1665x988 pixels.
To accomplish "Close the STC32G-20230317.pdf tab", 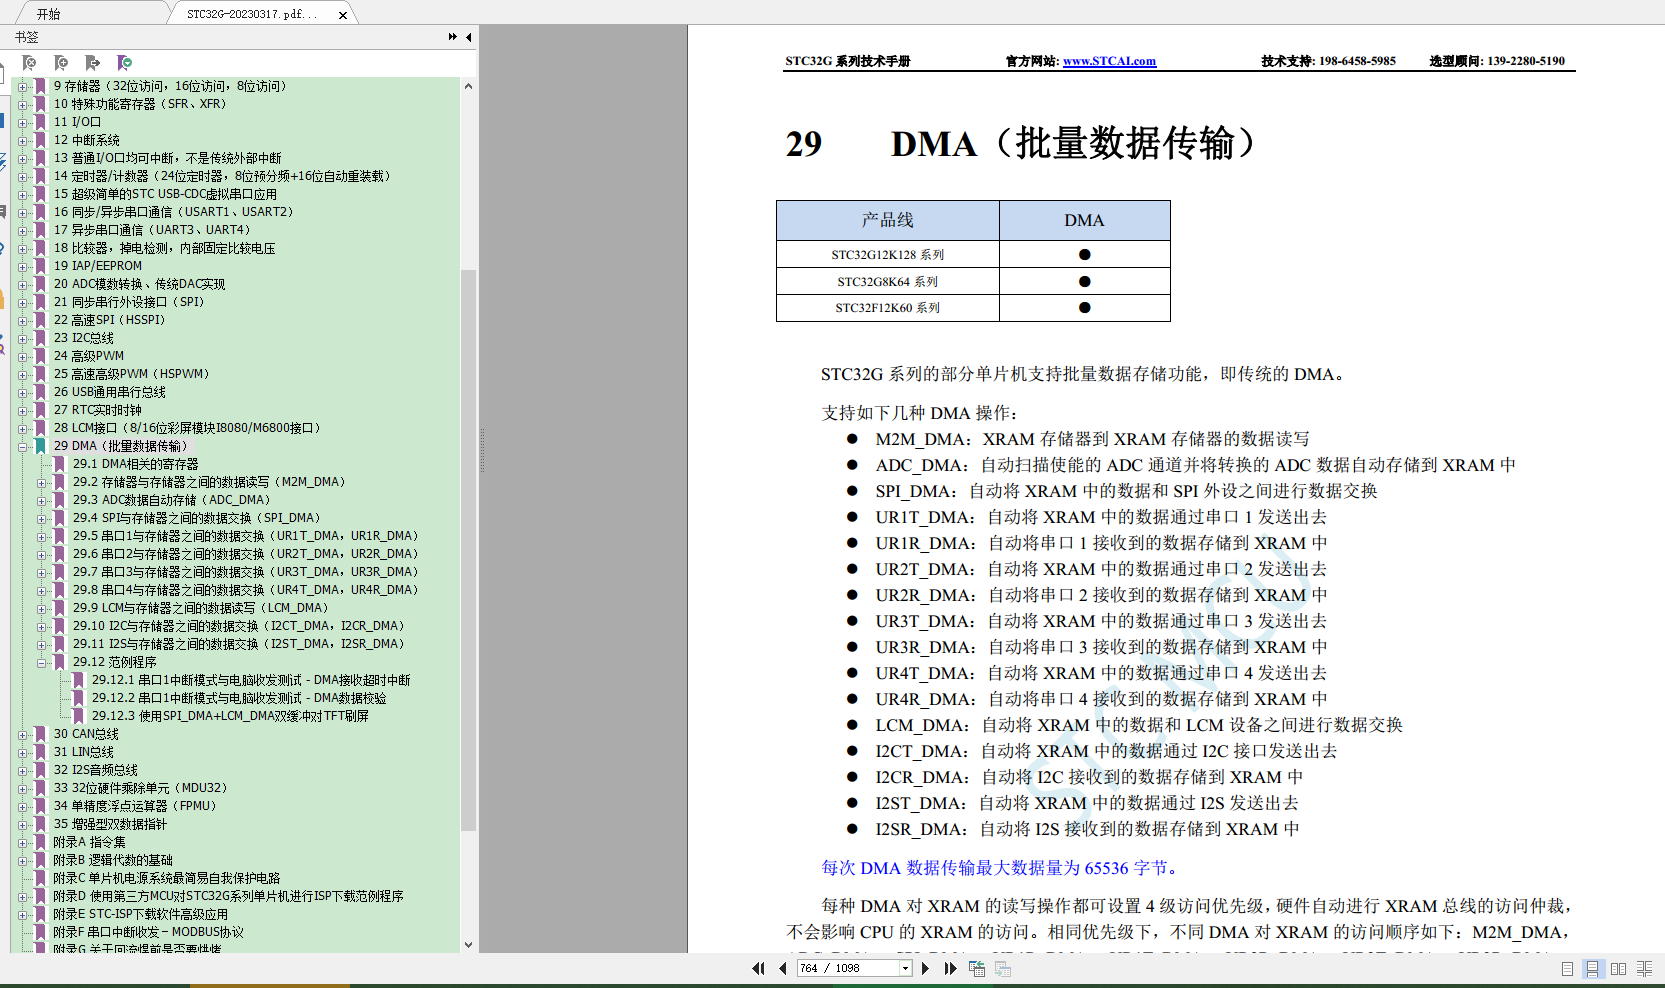I will point(343,15).
